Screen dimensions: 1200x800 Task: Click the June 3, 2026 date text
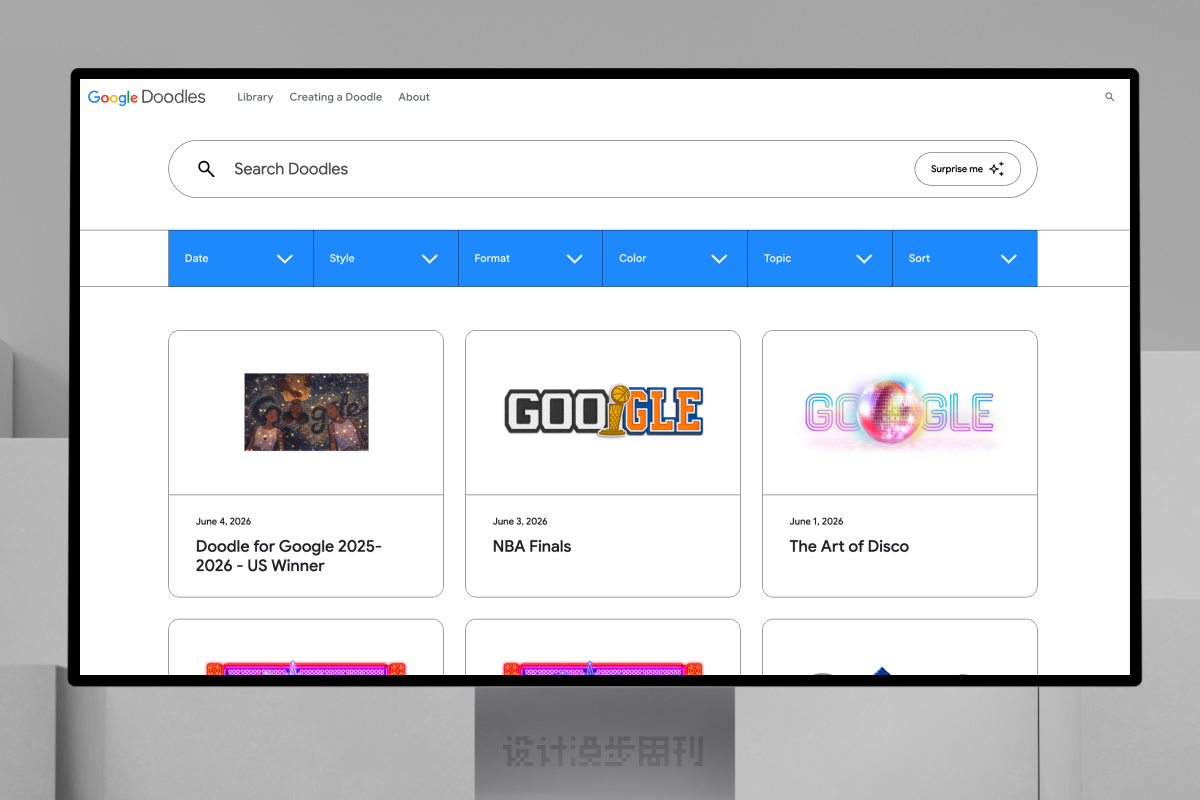(x=520, y=521)
